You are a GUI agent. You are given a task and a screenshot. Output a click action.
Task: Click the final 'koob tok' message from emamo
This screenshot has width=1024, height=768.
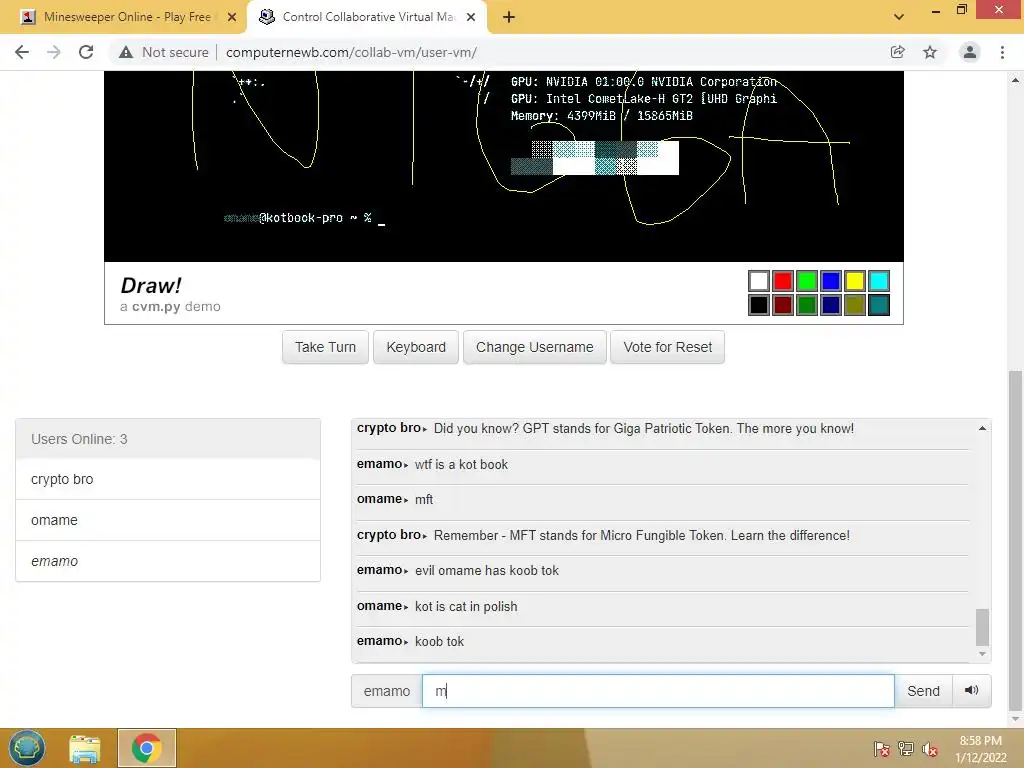440,641
